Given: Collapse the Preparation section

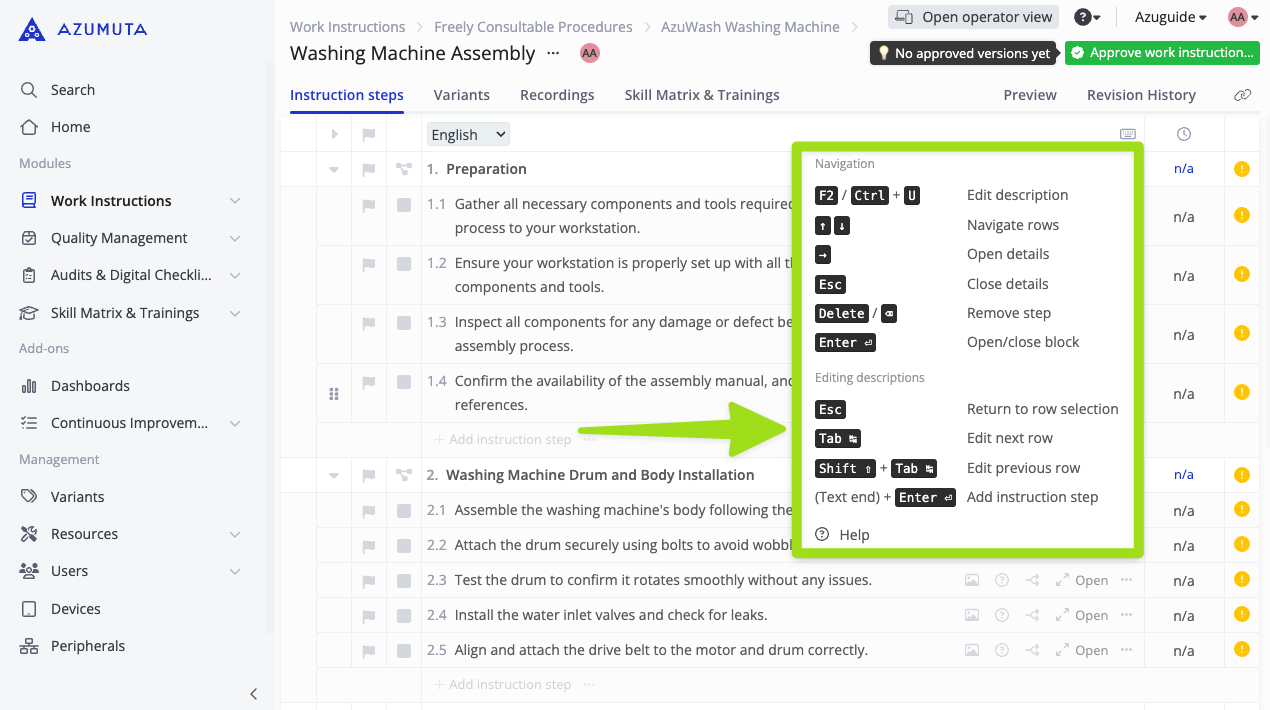Looking at the screenshot, I should pos(334,169).
